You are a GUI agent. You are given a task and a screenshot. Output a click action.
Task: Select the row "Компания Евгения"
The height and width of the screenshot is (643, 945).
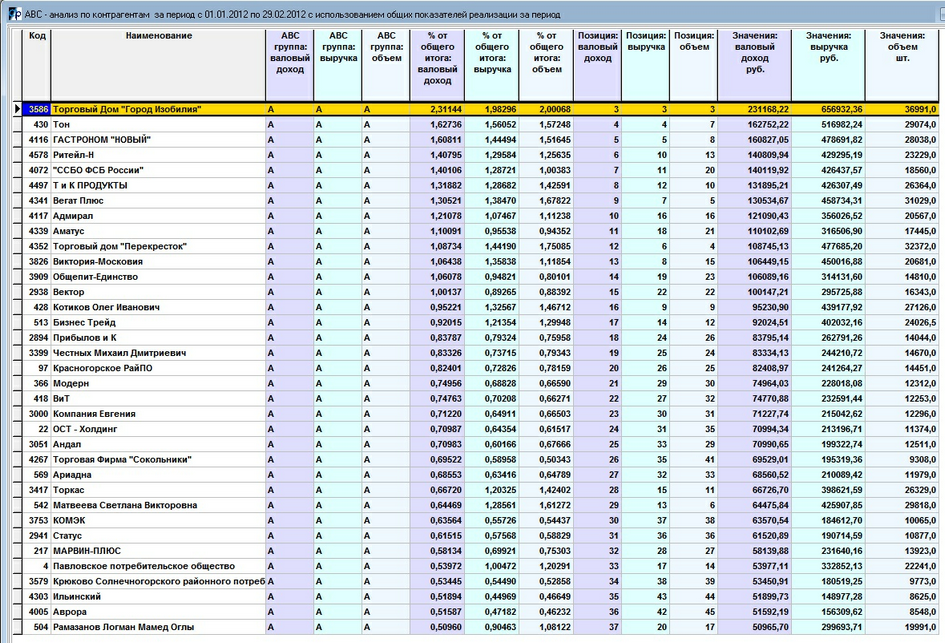click(x=480, y=413)
